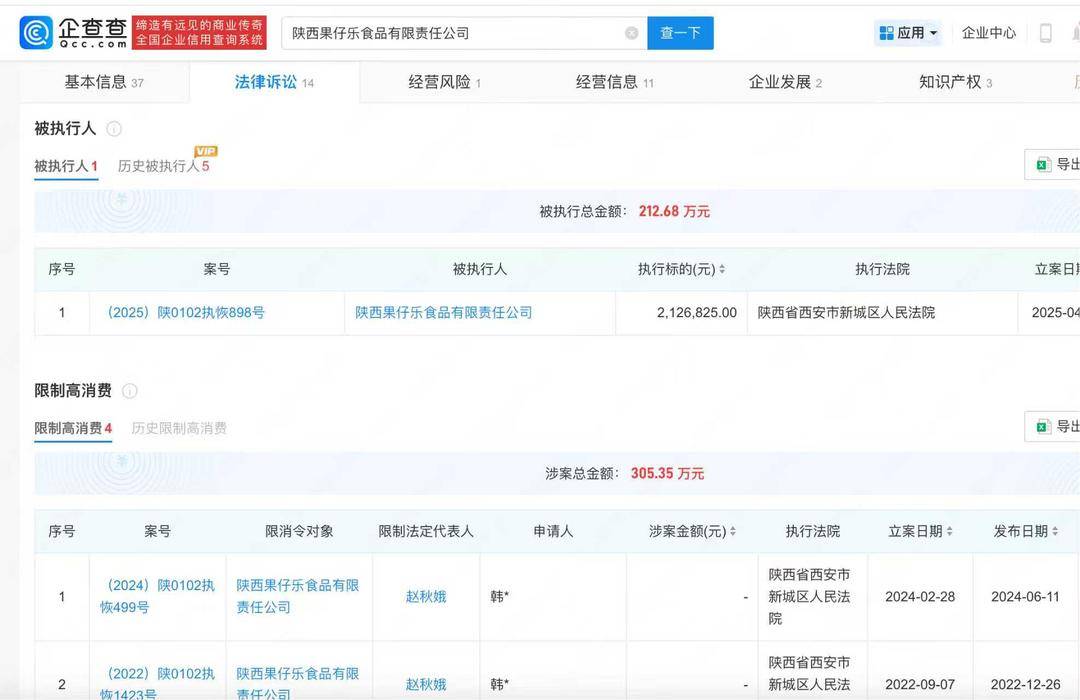This screenshot has height=700, width=1080.
Task: Click the info icon beside 被执行人 heading
Action: coord(114,129)
